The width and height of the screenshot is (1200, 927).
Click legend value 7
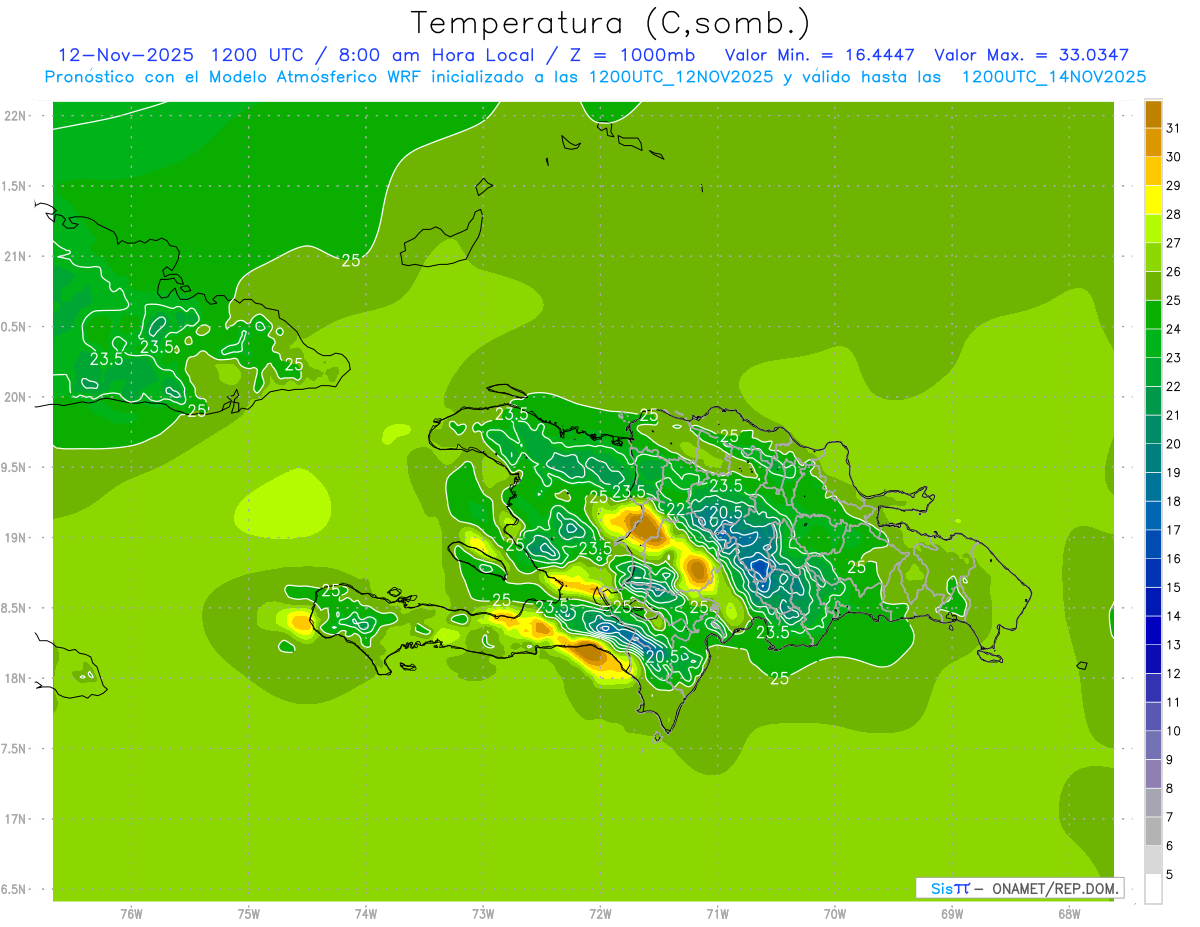coord(1169,817)
